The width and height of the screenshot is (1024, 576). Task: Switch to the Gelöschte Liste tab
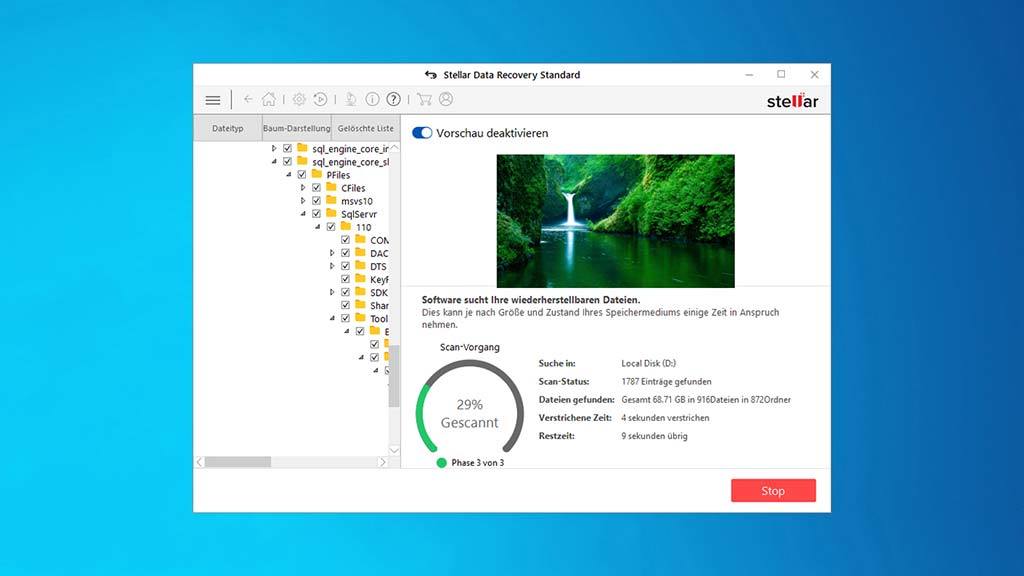point(366,128)
